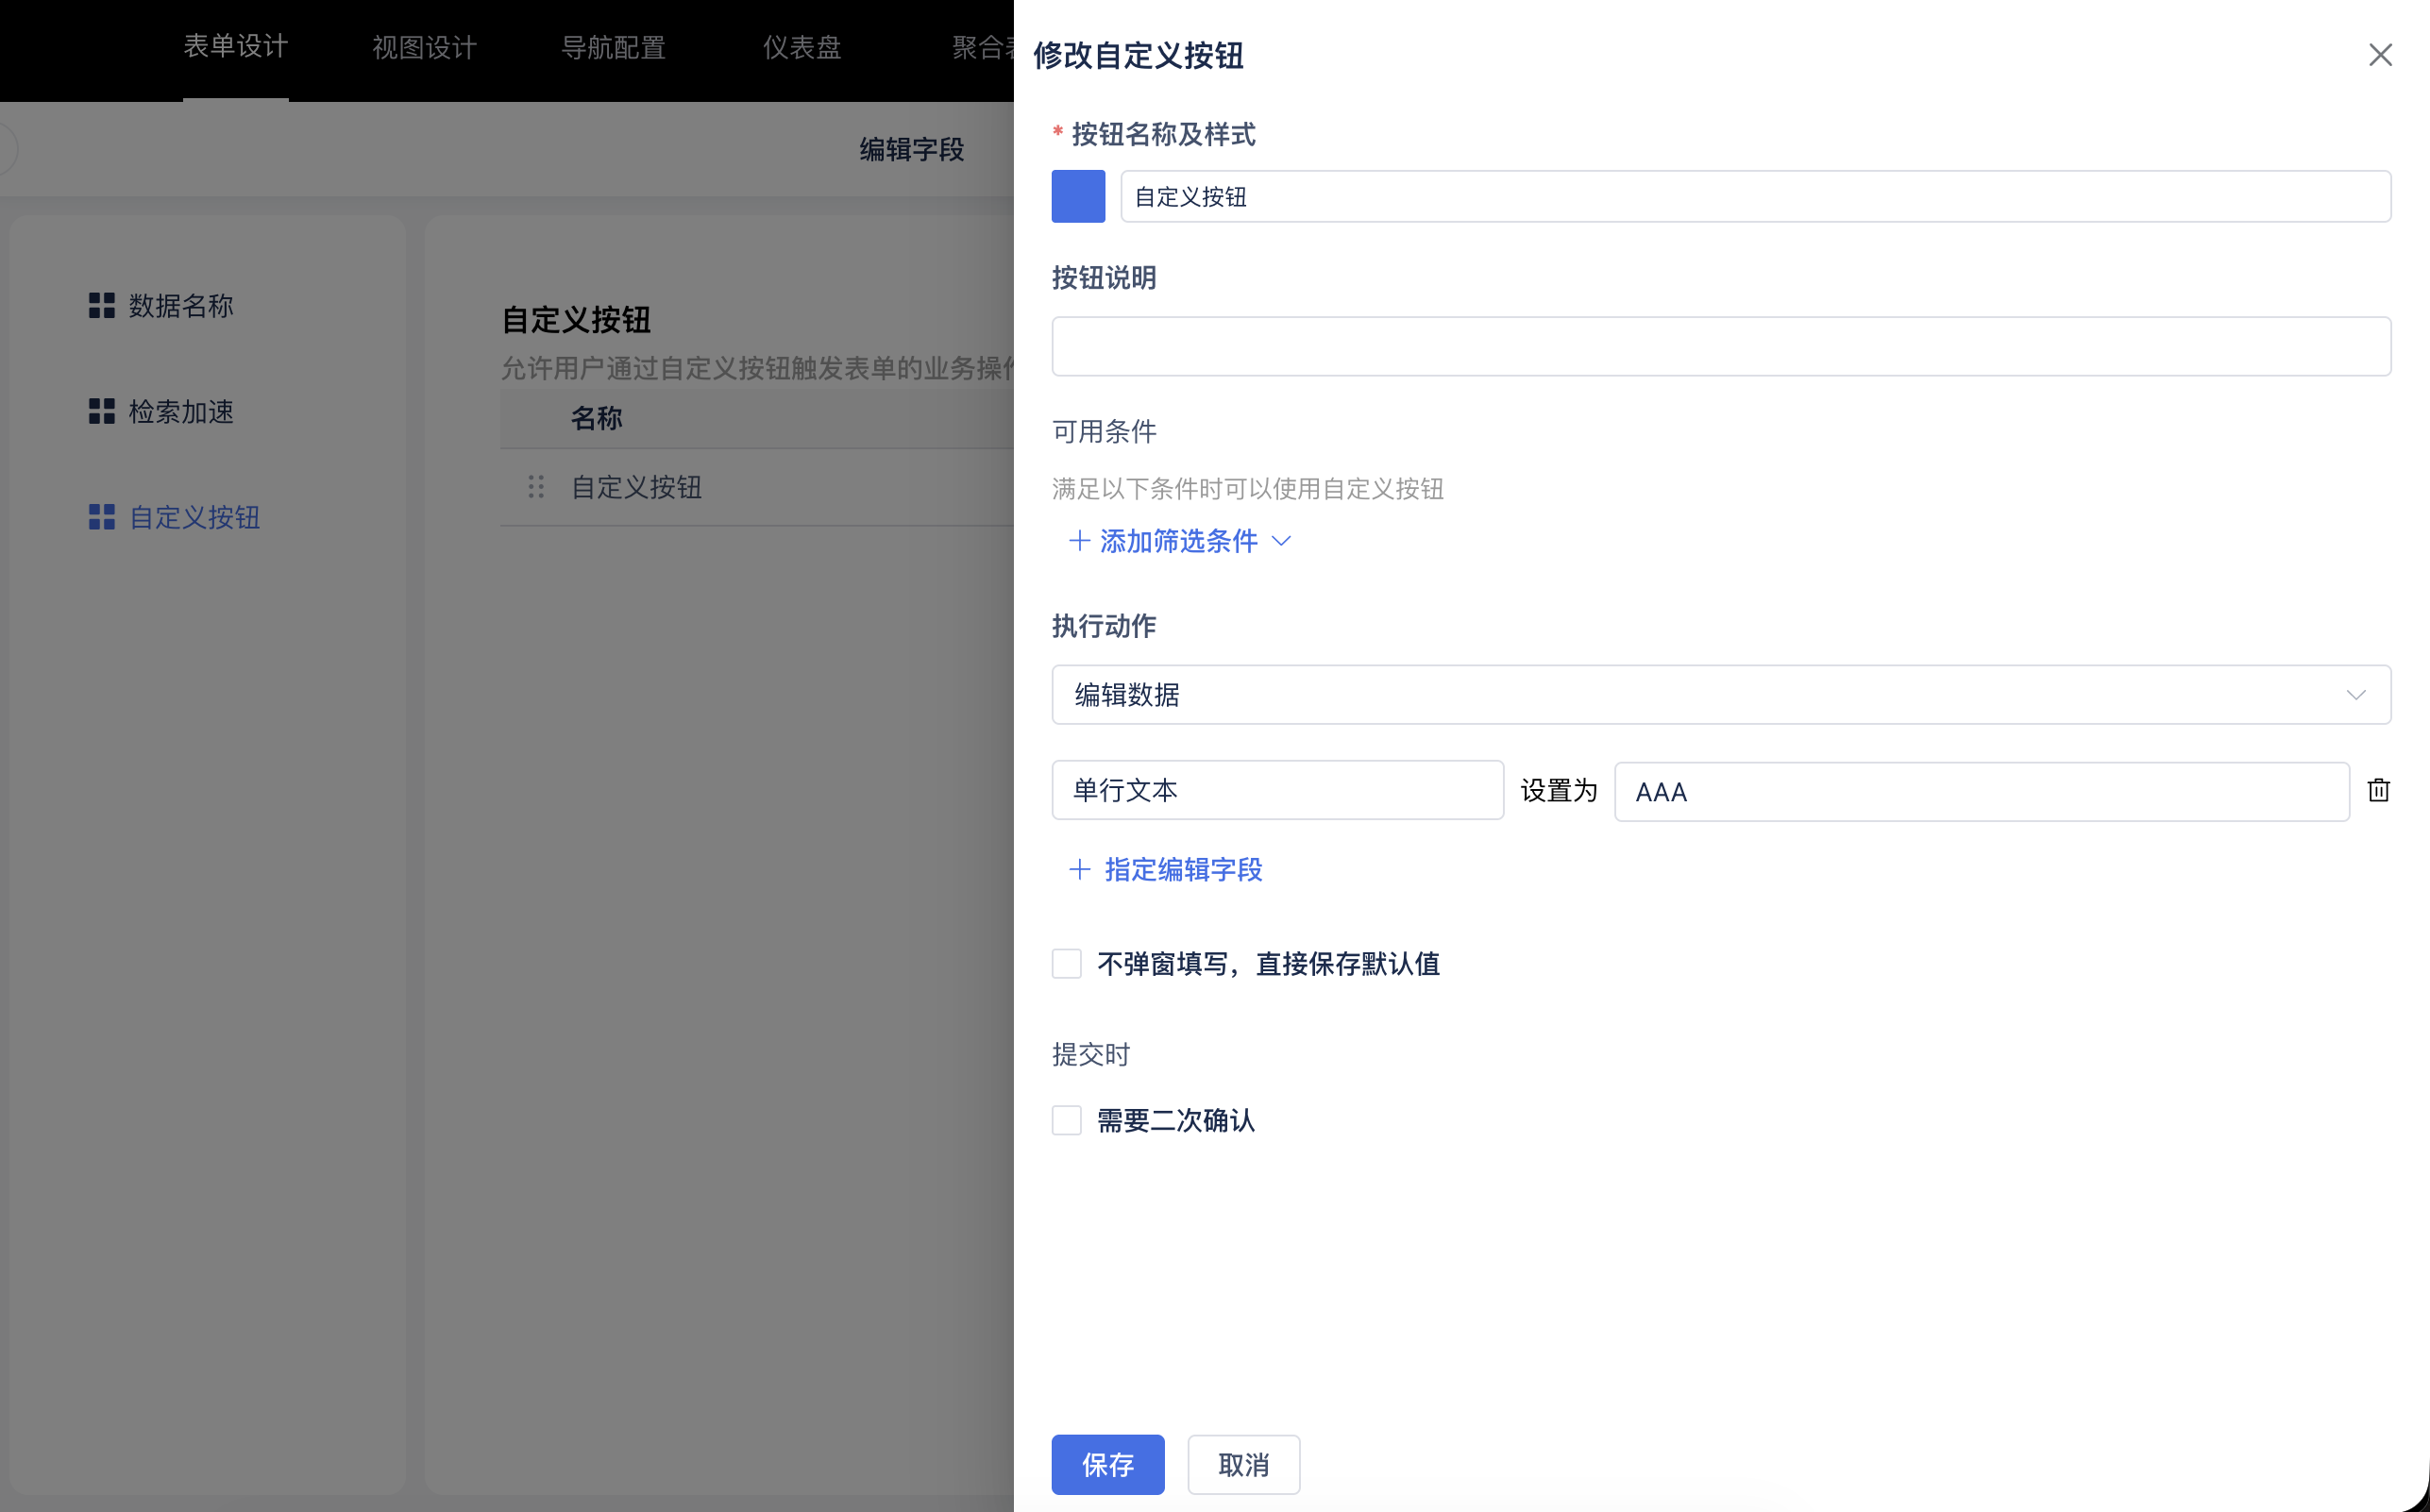2430x1512 pixels.
Task: Enable 不弹窗填写，直接保存默认值
Action: click(x=1066, y=963)
